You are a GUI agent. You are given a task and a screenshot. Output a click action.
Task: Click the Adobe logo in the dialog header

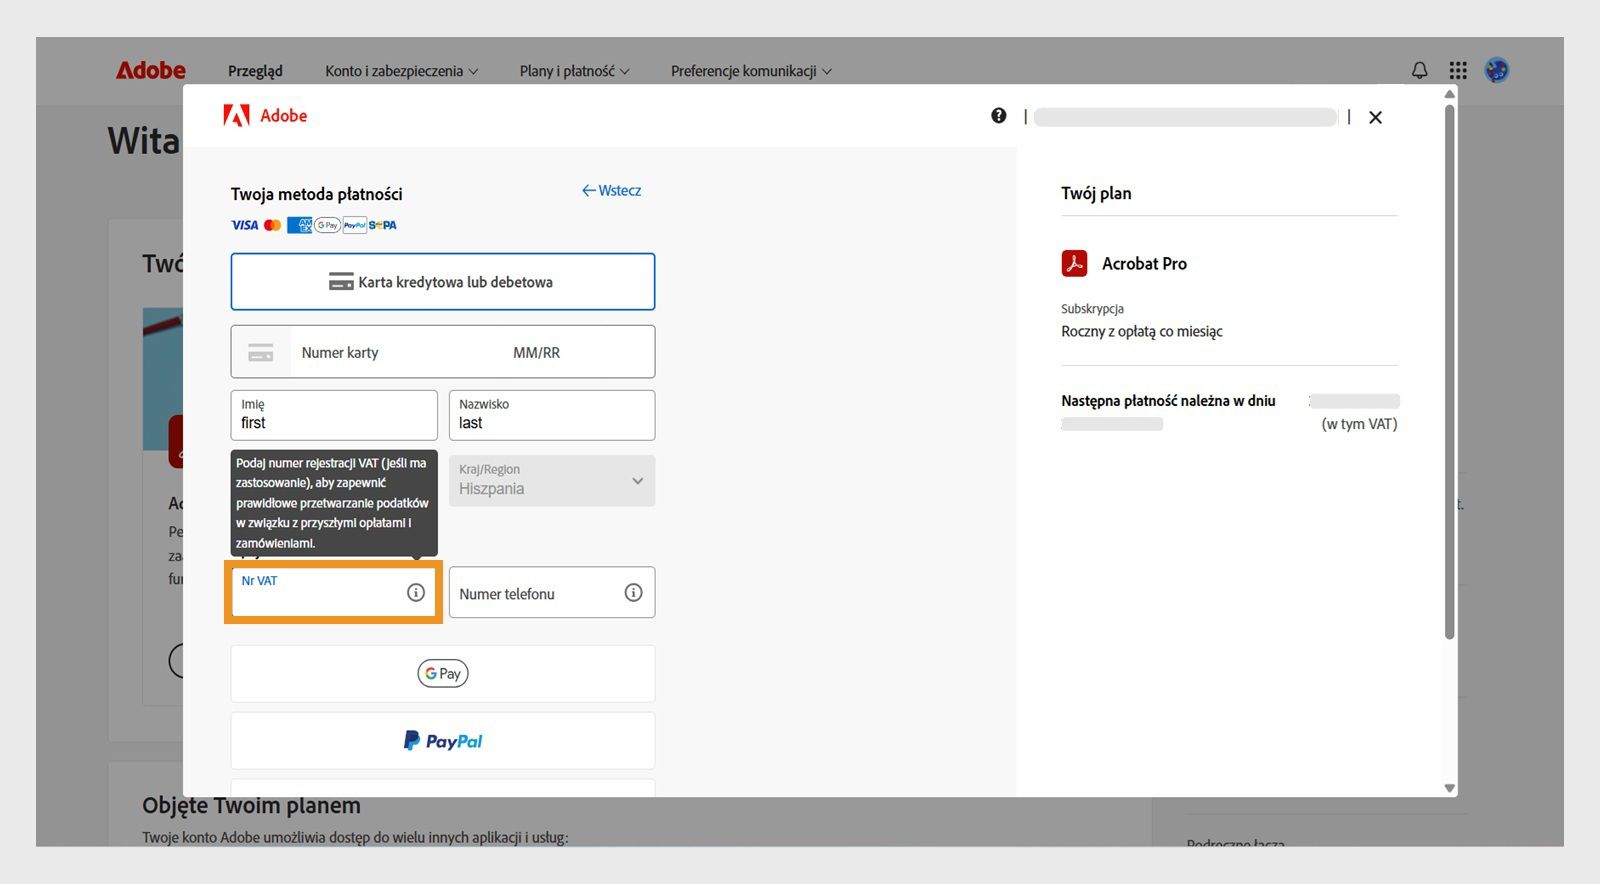[x=265, y=116]
